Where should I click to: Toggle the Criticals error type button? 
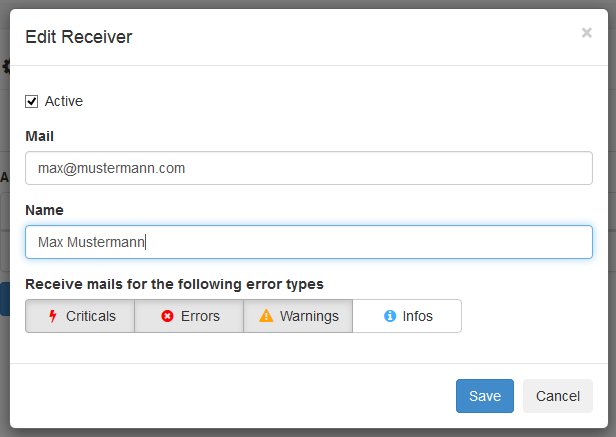(80, 316)
